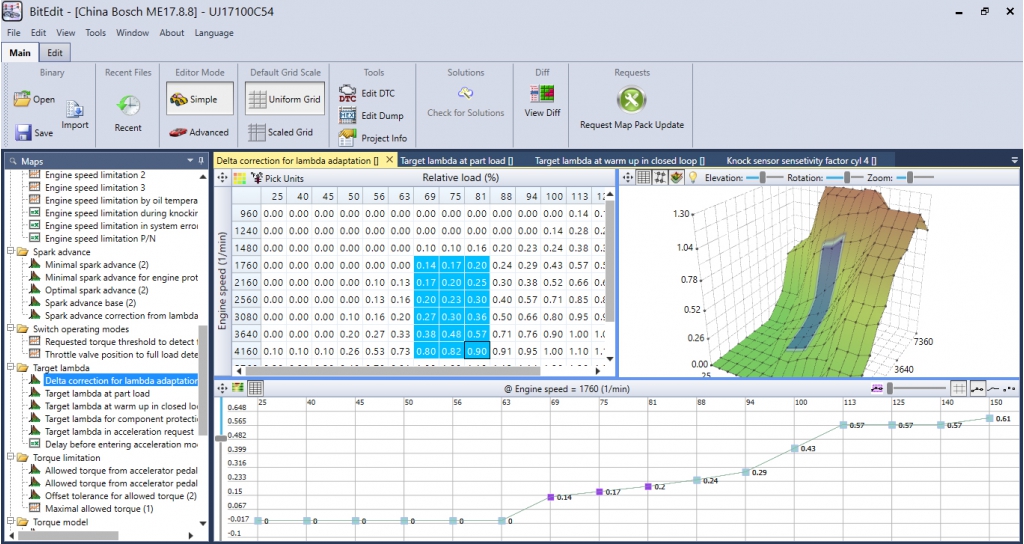Select Target lambda in acceleration request map
The height and width of the screenshot is (544, 1024).
pyautogui.click(x=112, y=432)
